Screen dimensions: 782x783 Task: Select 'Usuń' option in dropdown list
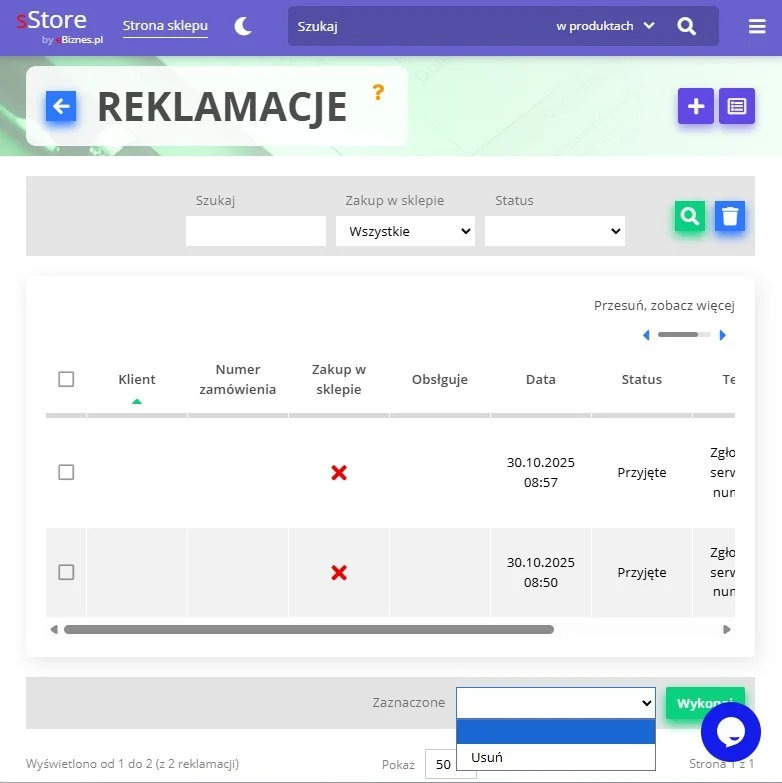[x=556, y=757]
